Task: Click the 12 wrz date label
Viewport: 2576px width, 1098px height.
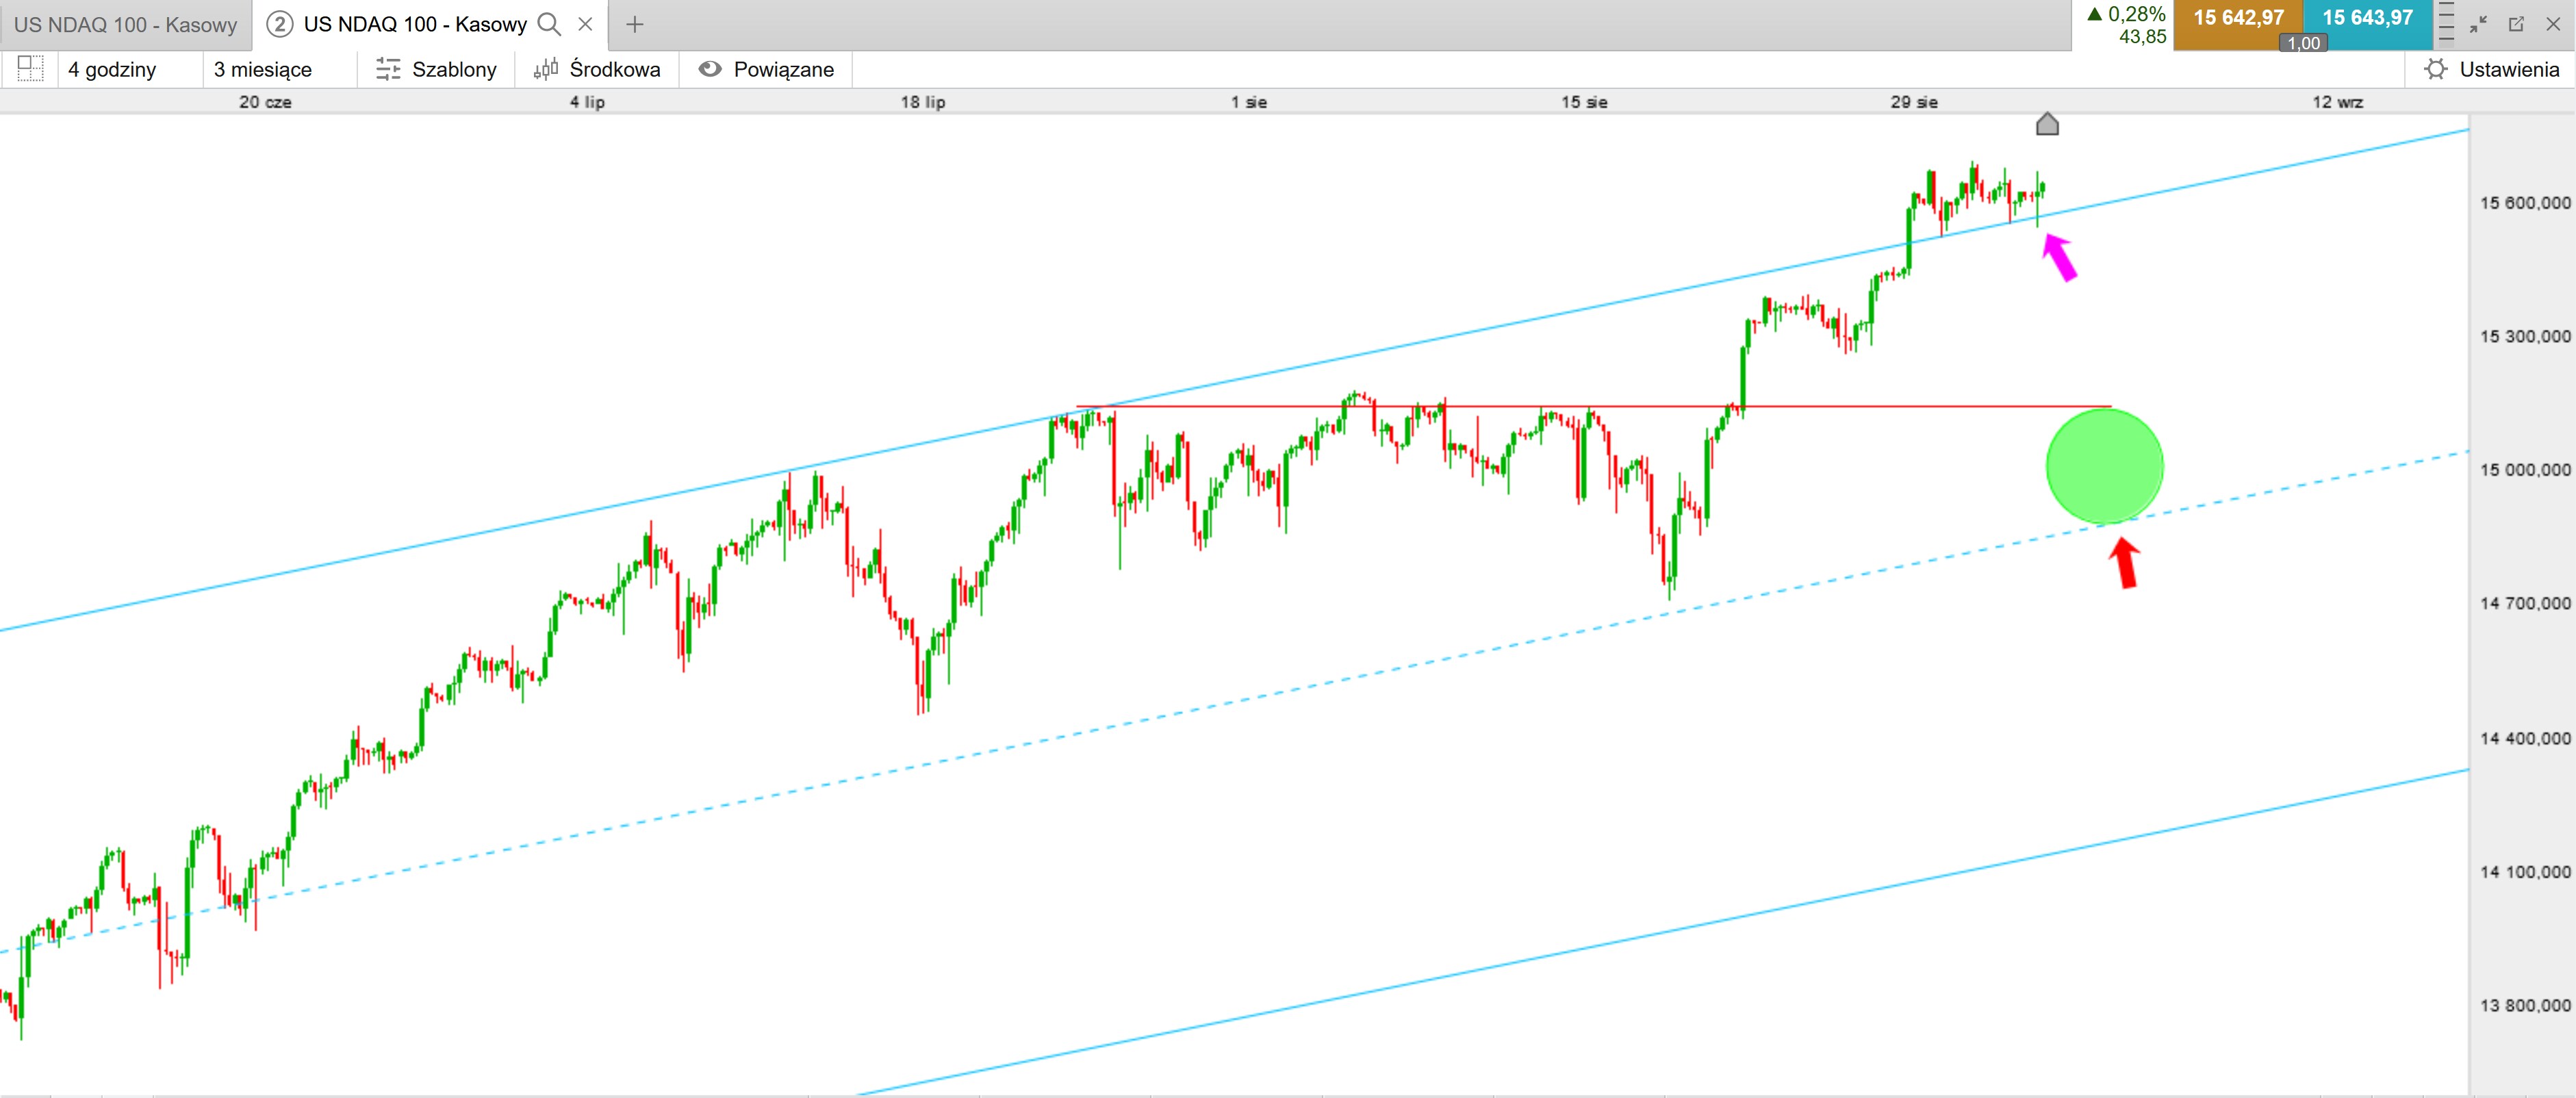Action: point(2337,102)
